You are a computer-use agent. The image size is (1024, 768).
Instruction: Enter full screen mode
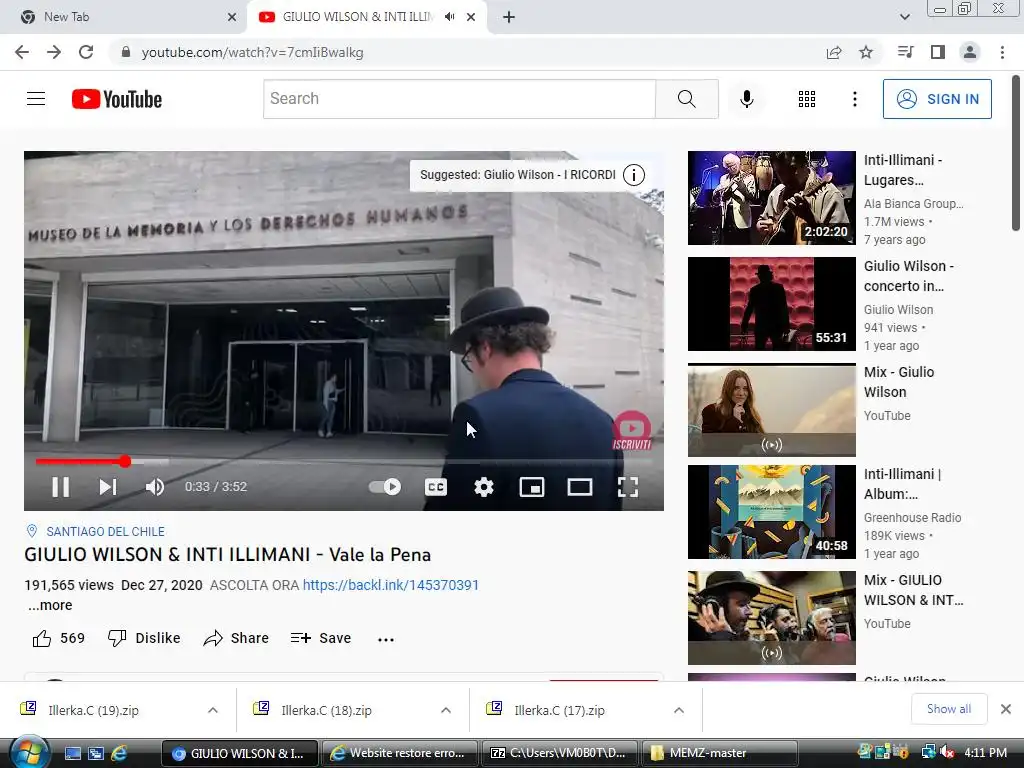point(628,487)
